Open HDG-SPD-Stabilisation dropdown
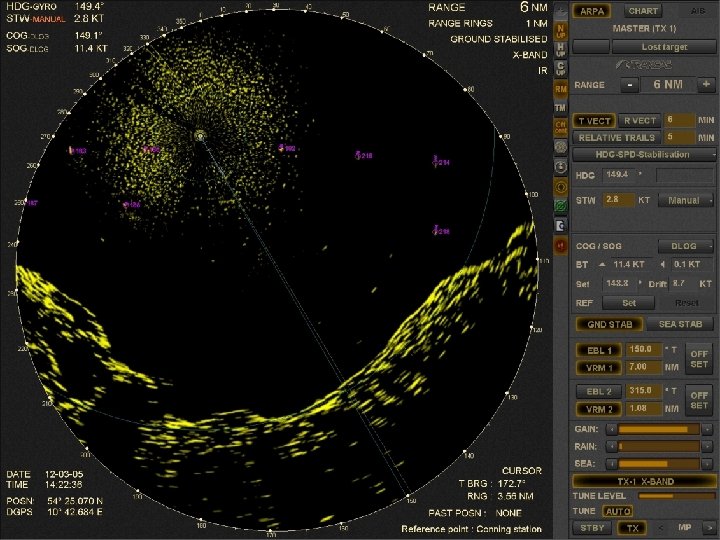720x540 pixels. [644, 154]
